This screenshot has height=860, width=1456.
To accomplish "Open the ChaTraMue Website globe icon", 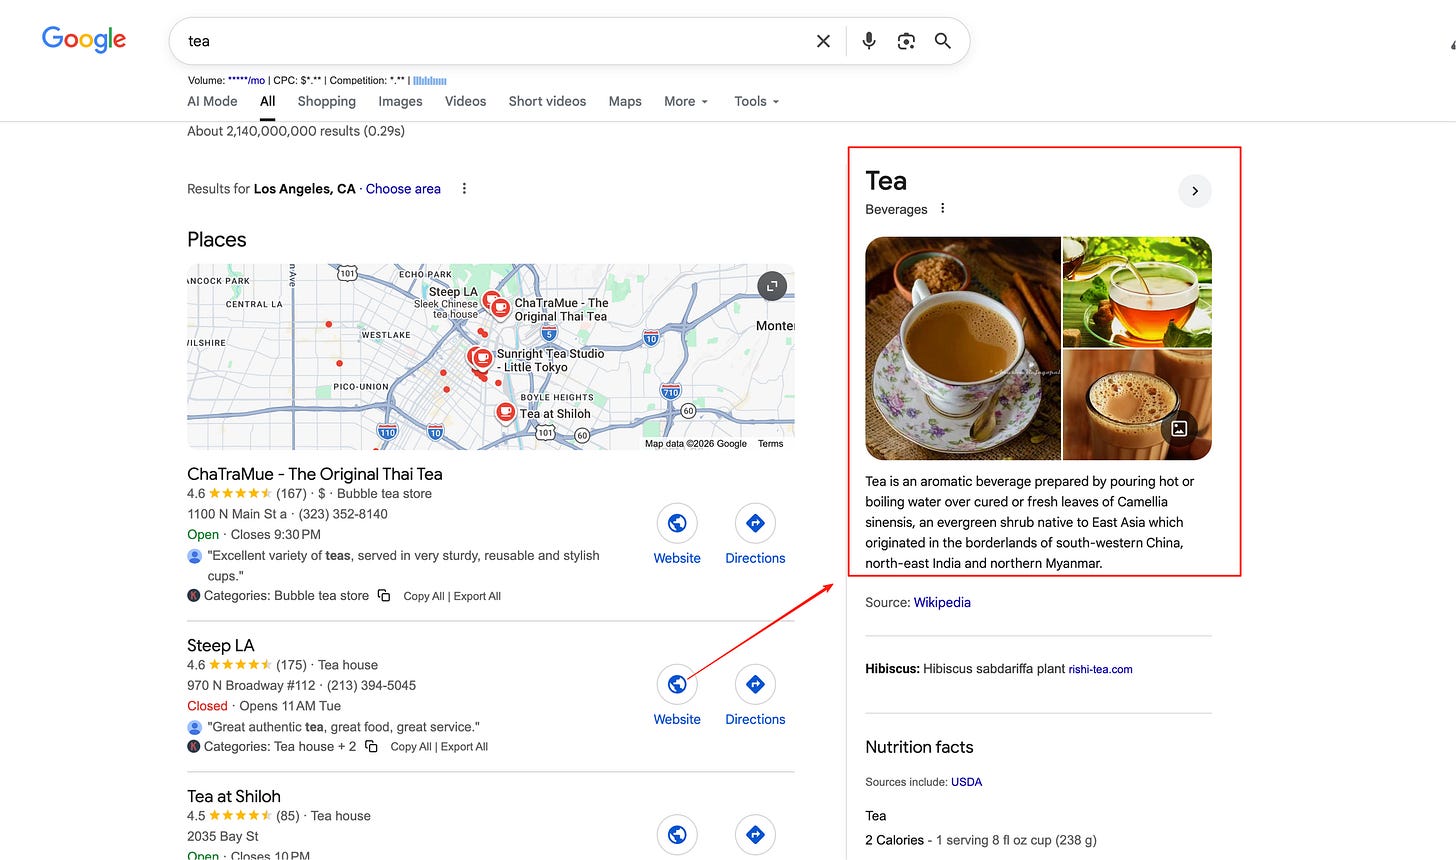I will click(677, 523).
